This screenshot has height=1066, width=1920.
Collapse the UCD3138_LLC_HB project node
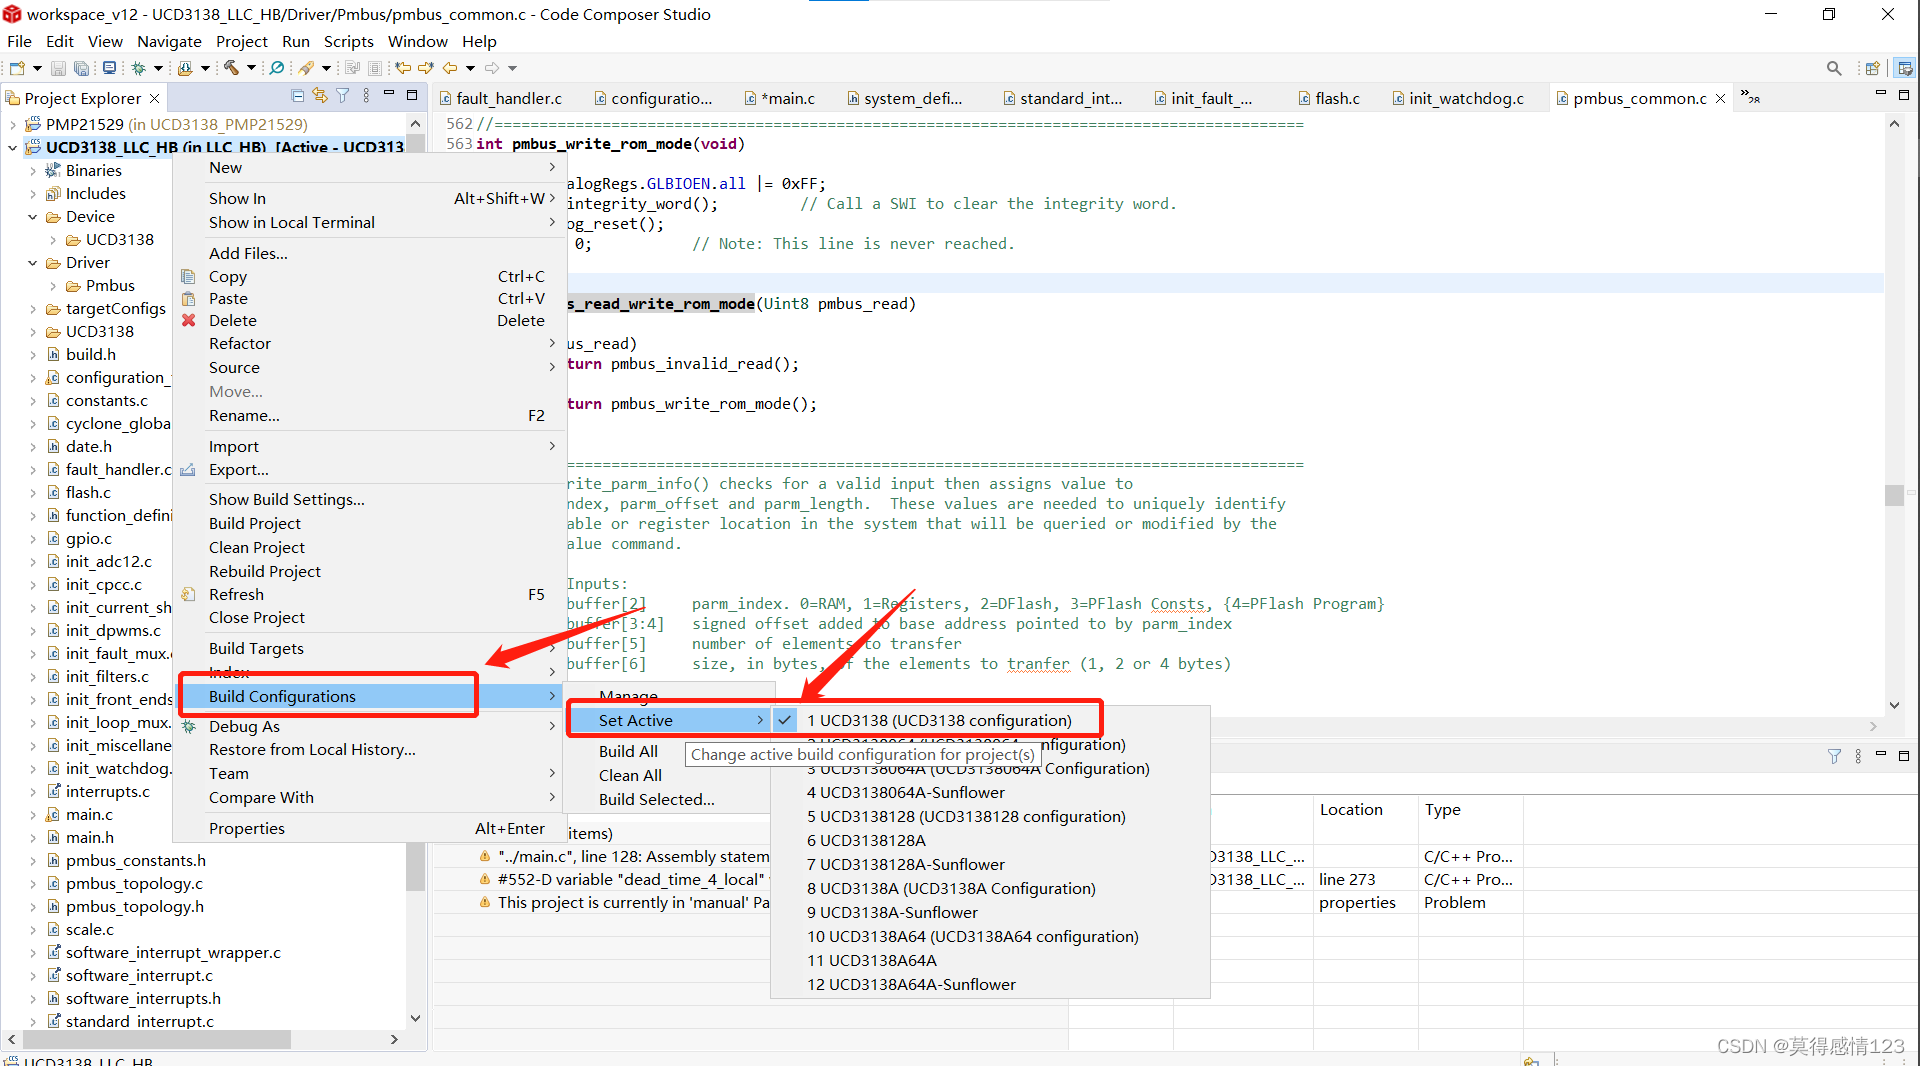tap(12, 147)
